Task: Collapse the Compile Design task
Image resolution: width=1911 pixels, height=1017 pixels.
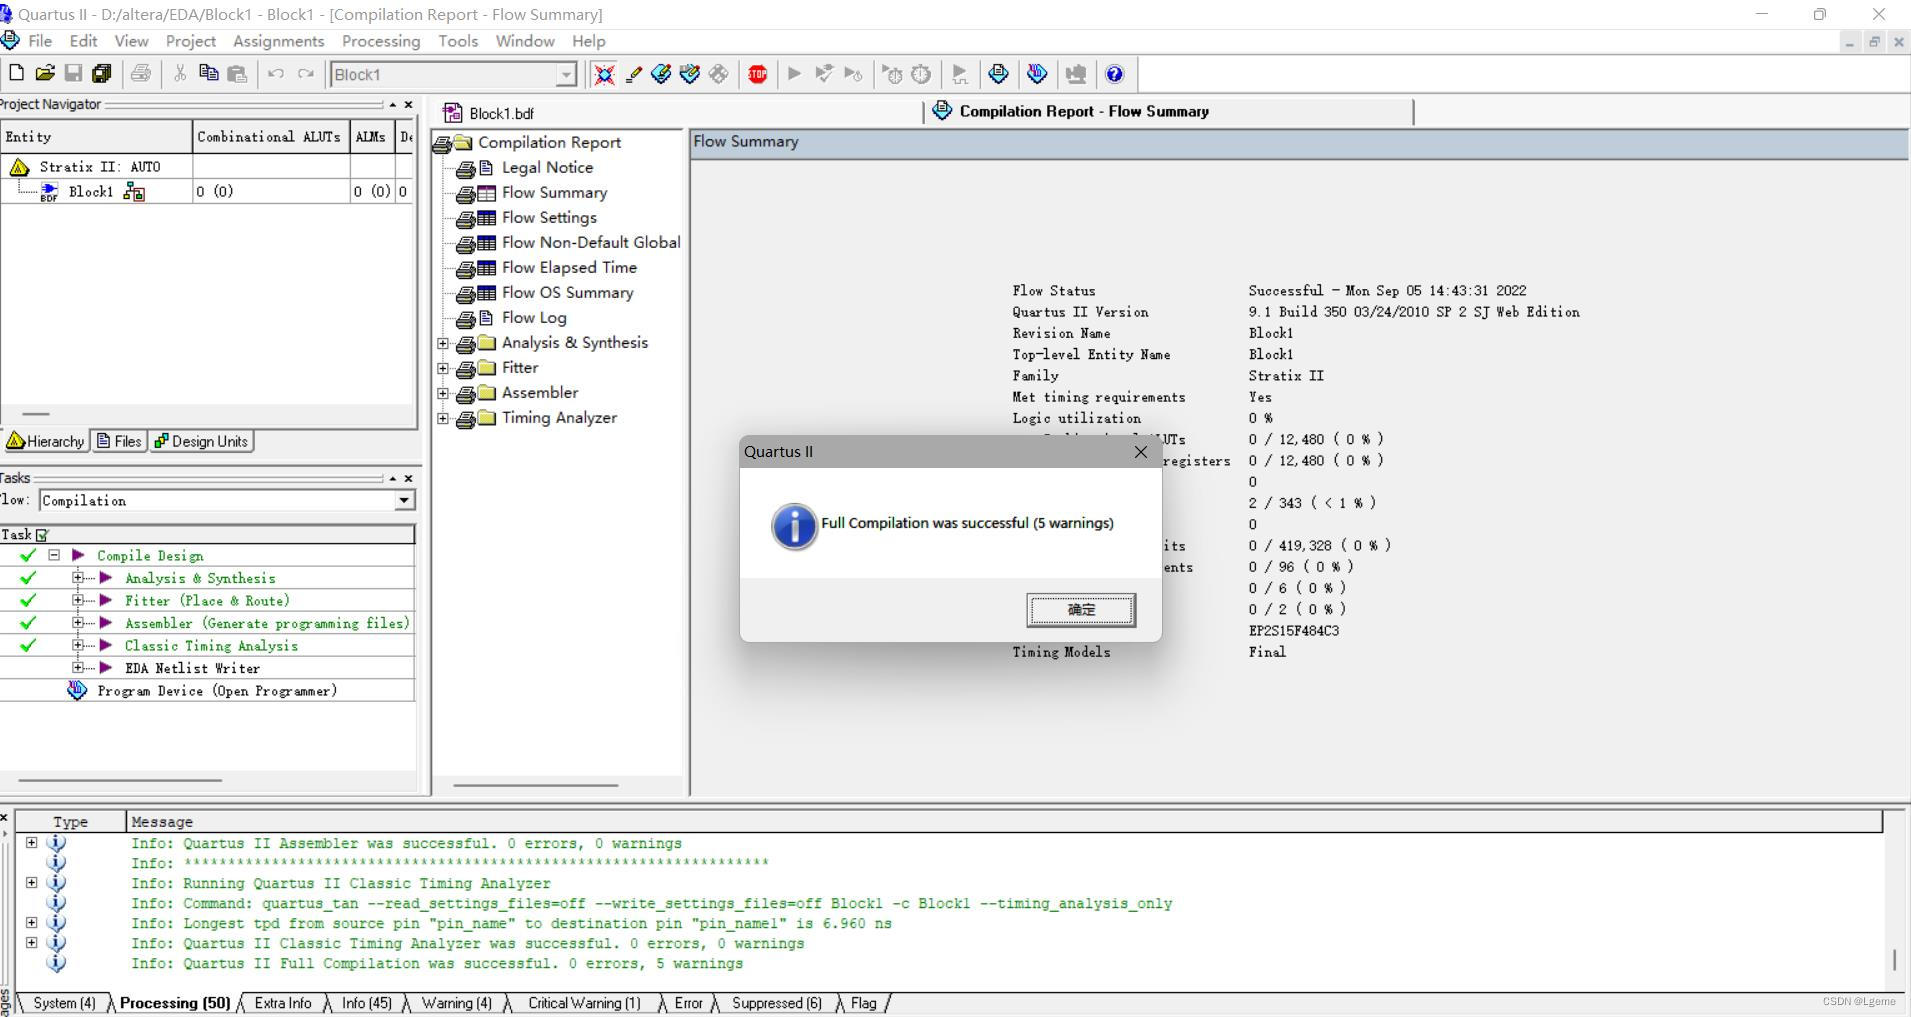Action: click(54, 555)
